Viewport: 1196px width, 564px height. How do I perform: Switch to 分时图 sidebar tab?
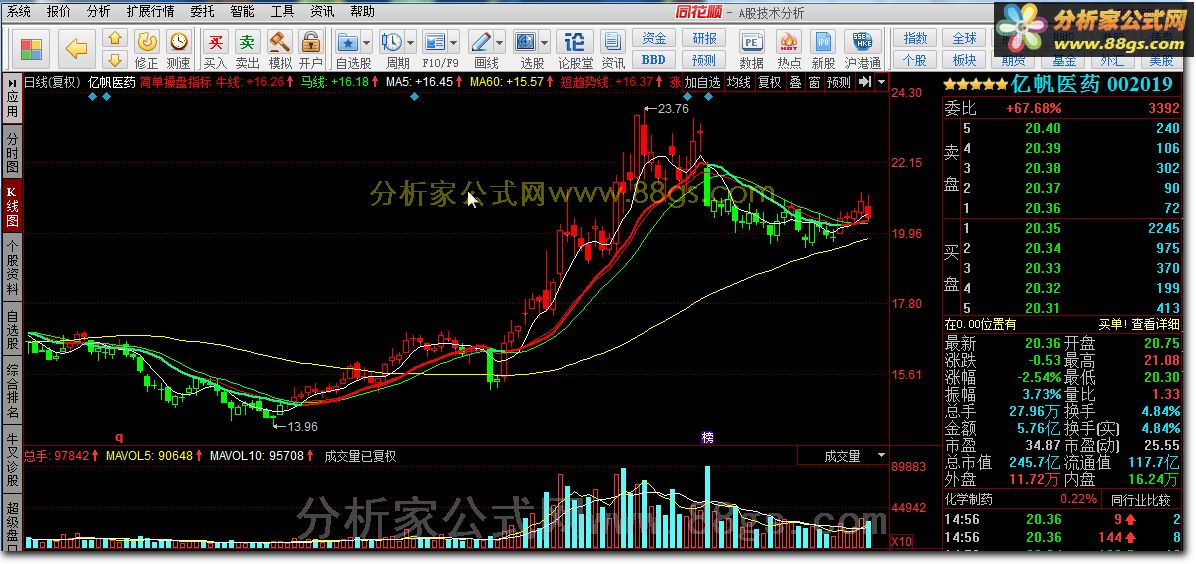12,153
